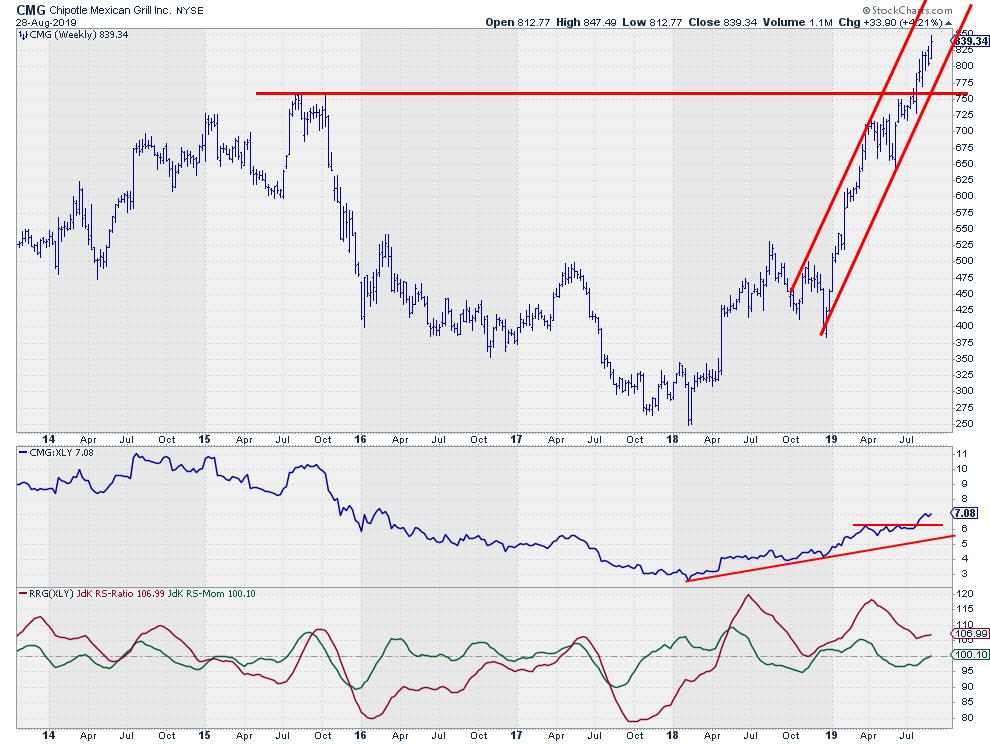Click the 839.34 last-price tag on the price axis

coord(970,41)
